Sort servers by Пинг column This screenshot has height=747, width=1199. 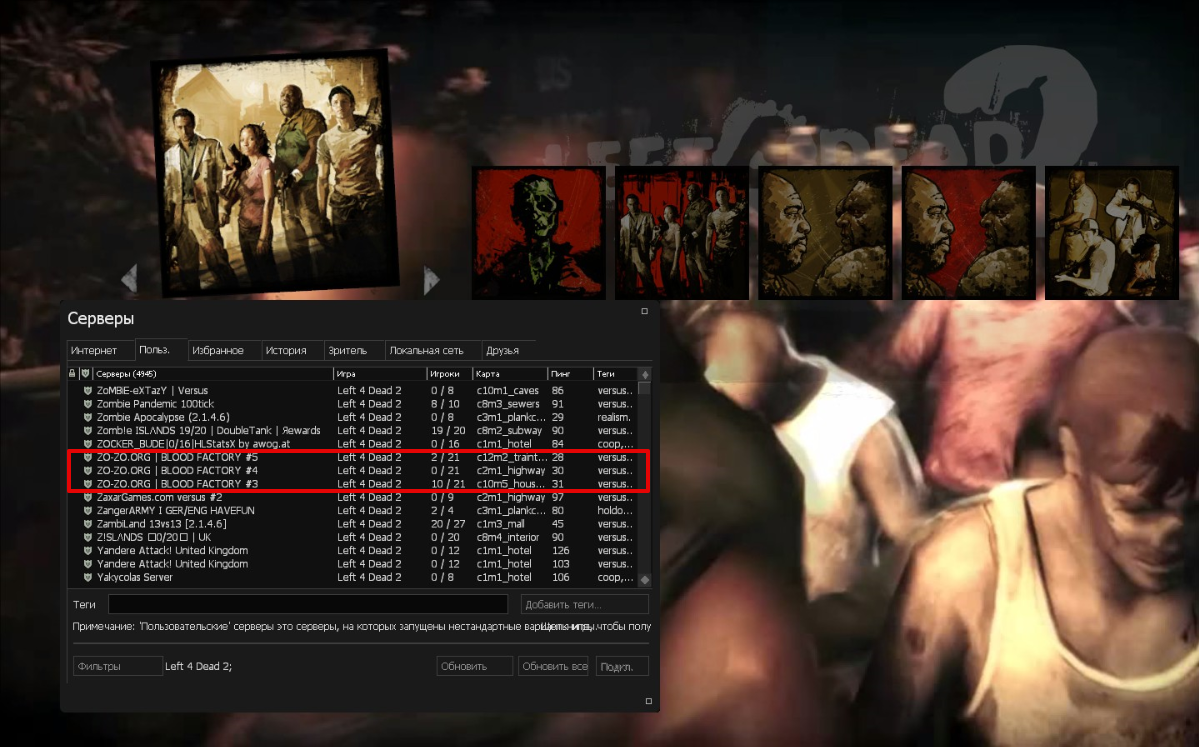569,373
